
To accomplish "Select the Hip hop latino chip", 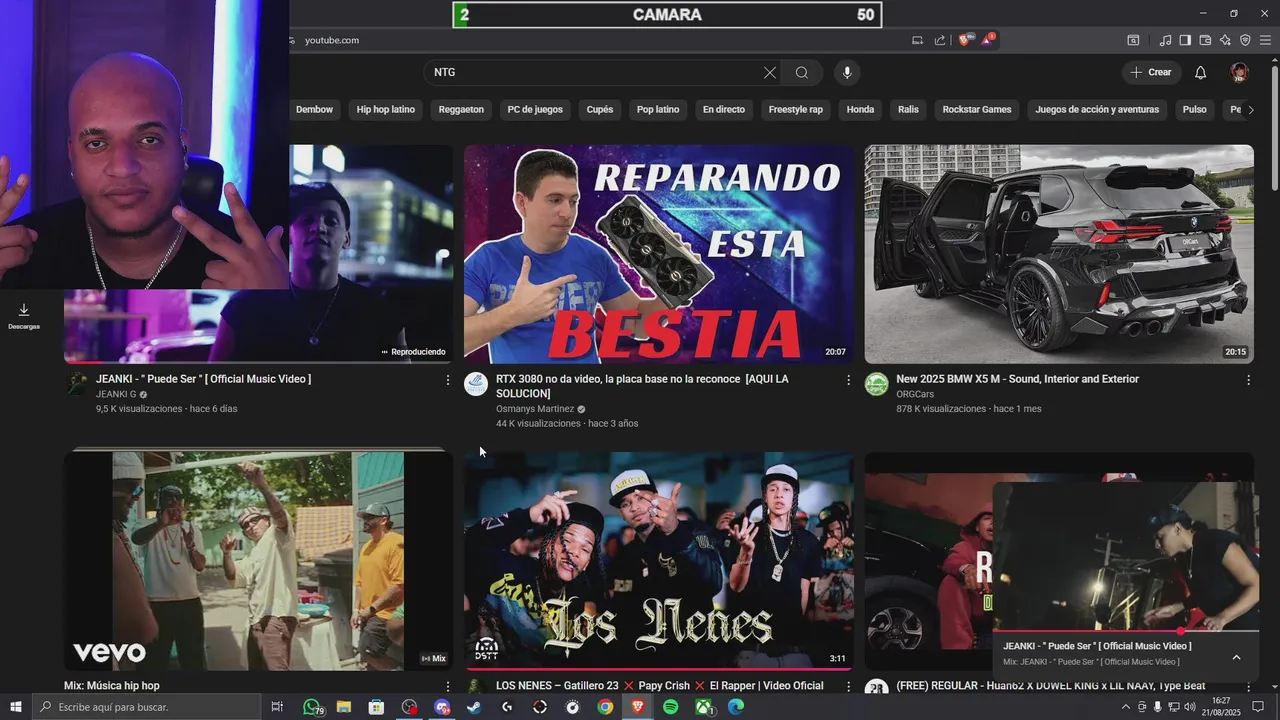I will (x=386, y=110).
